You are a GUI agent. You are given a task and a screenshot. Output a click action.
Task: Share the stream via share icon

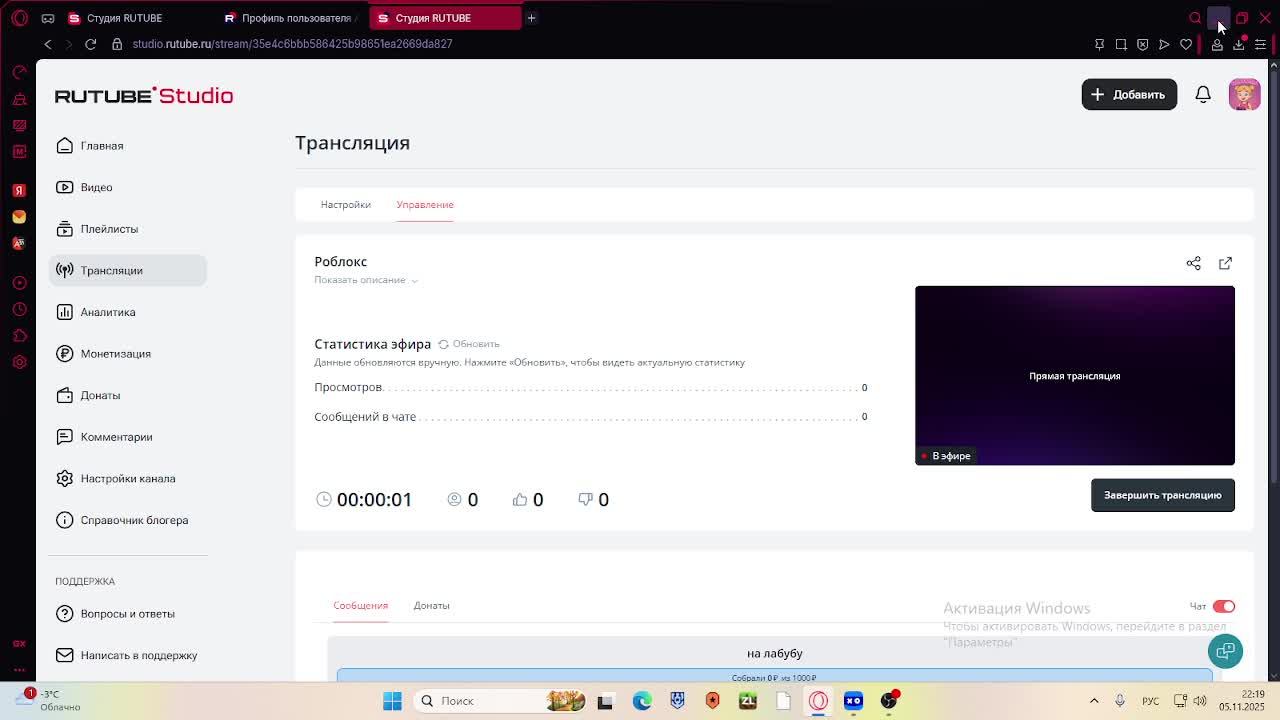(1193, 263)
